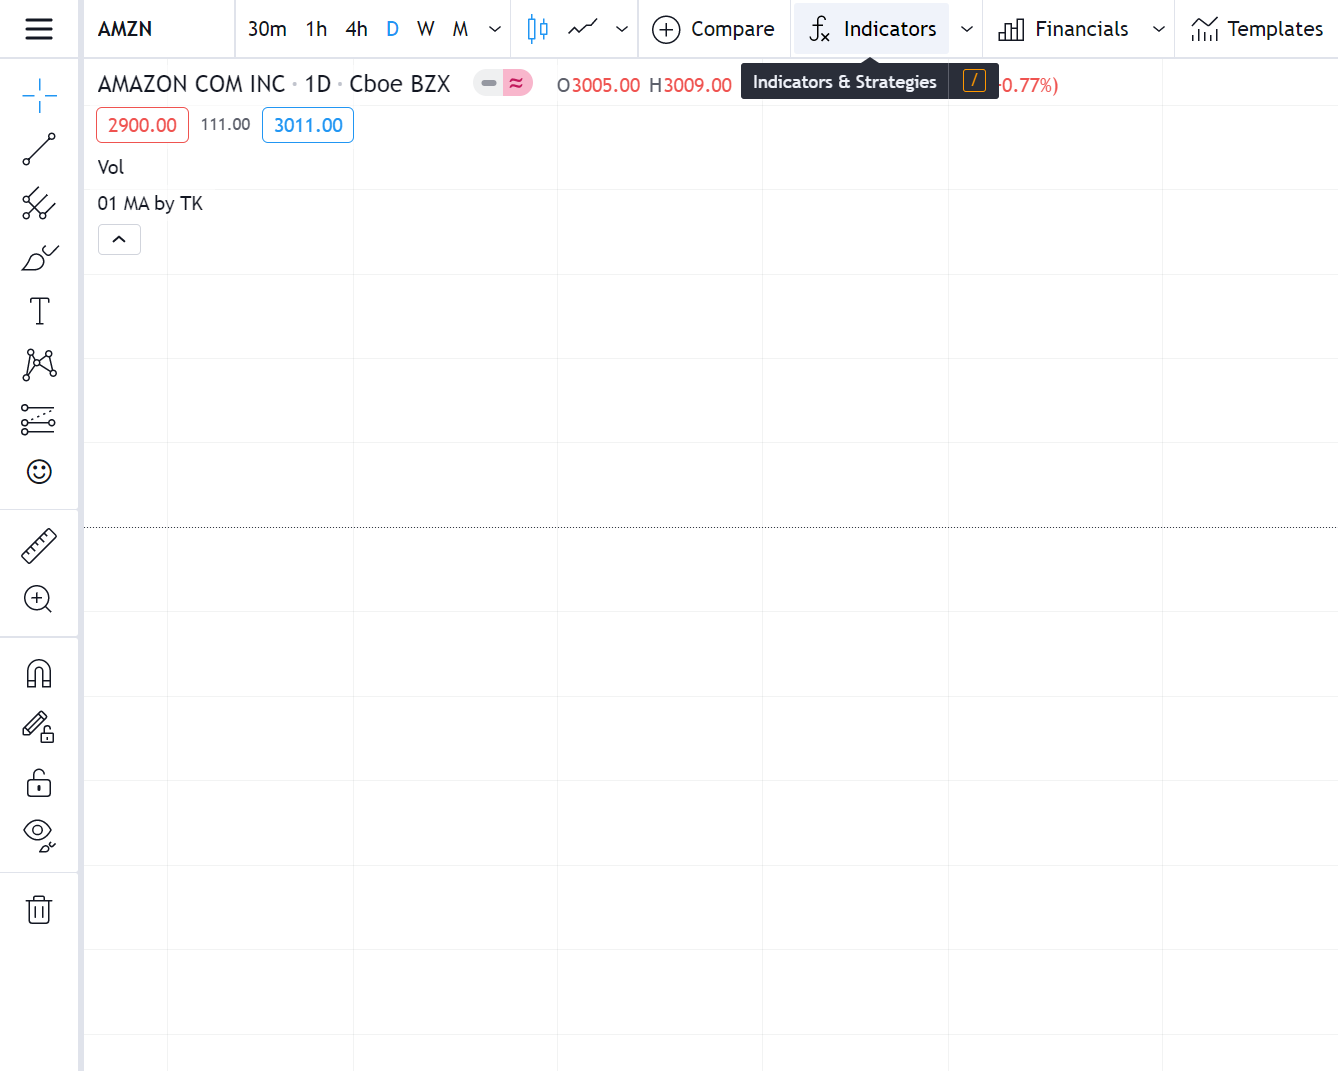Select the crosshair cursor tool
Viewport: 1338px width, 1071px height.
pos(39,96)
